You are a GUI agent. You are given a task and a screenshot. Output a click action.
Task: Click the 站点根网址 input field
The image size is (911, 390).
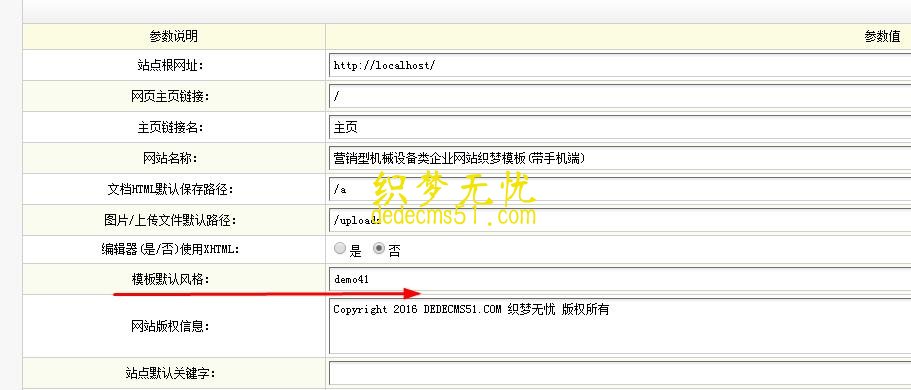pyautogui.click(x=619, y=65)
